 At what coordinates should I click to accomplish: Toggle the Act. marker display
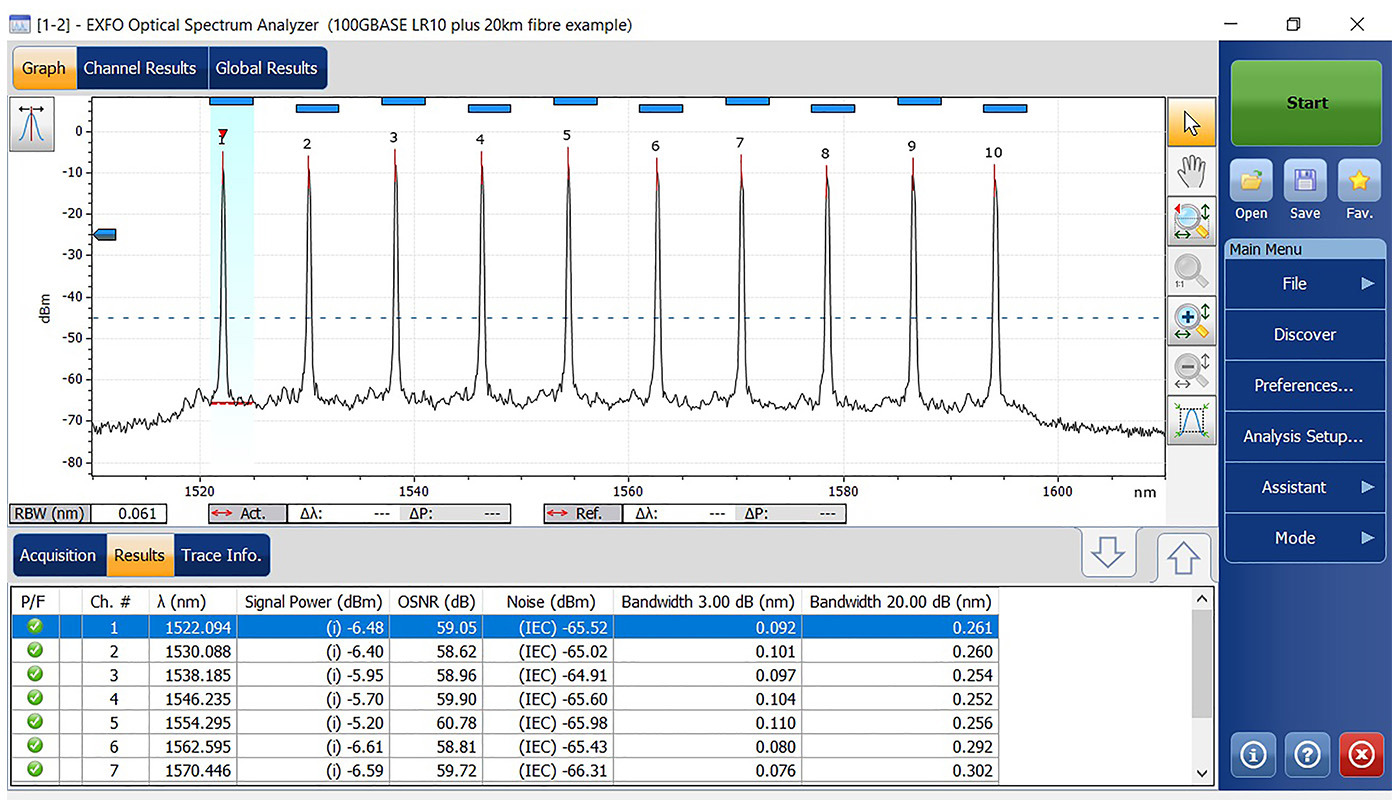248,513
